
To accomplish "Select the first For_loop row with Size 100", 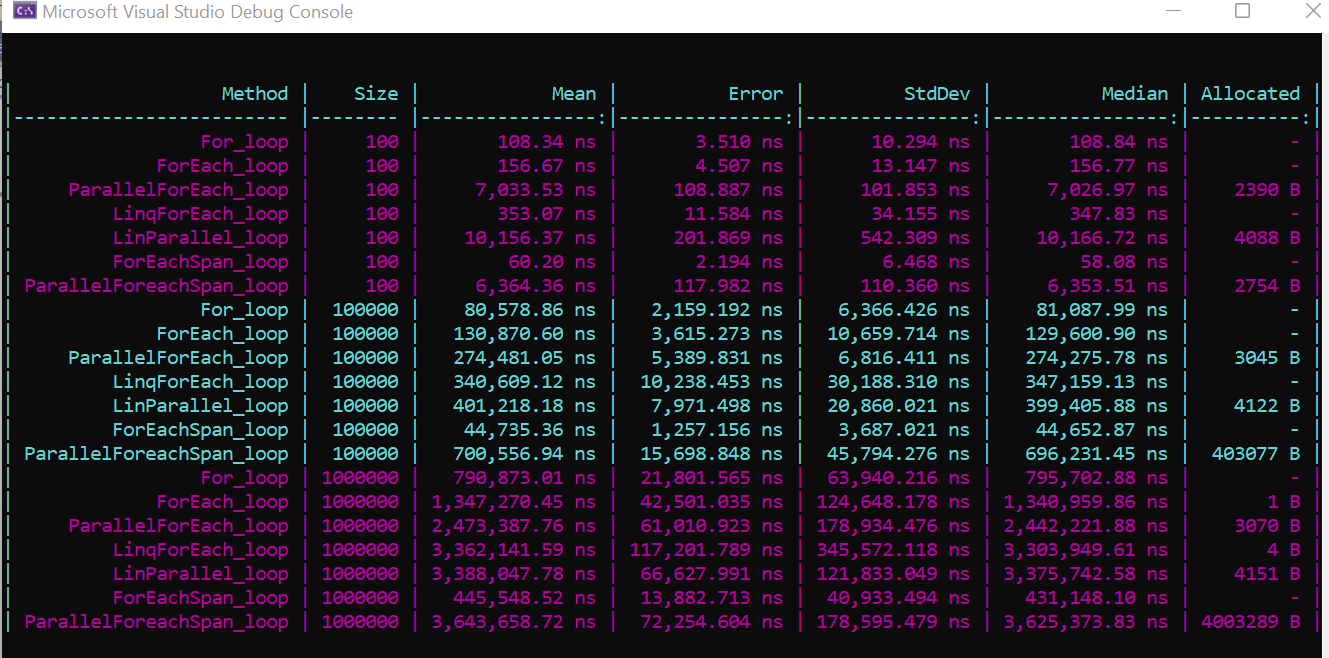I will pos(245,141).
